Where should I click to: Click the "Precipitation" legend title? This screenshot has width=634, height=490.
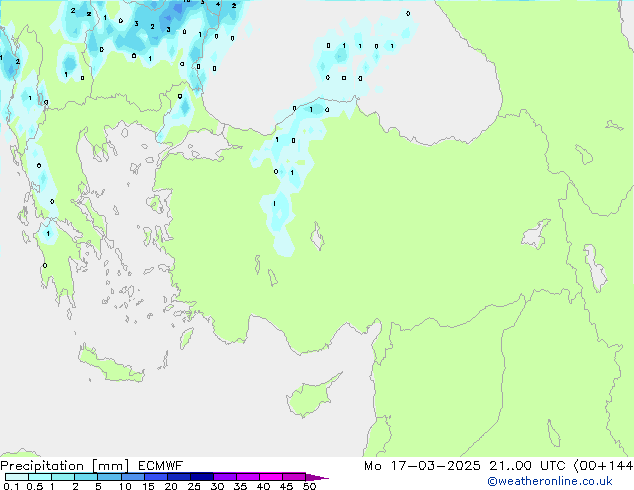(42, 466)
